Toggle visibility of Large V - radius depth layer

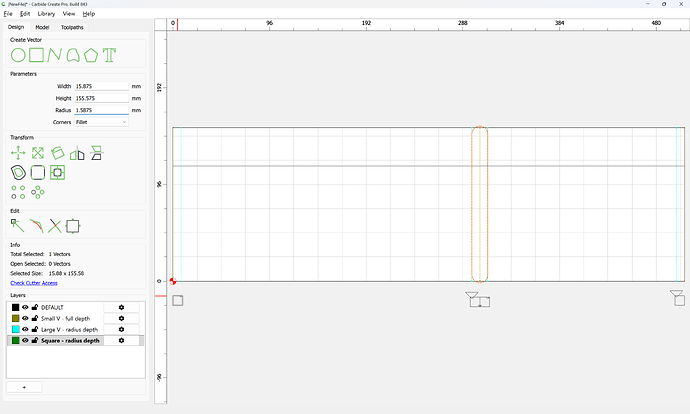26,330
